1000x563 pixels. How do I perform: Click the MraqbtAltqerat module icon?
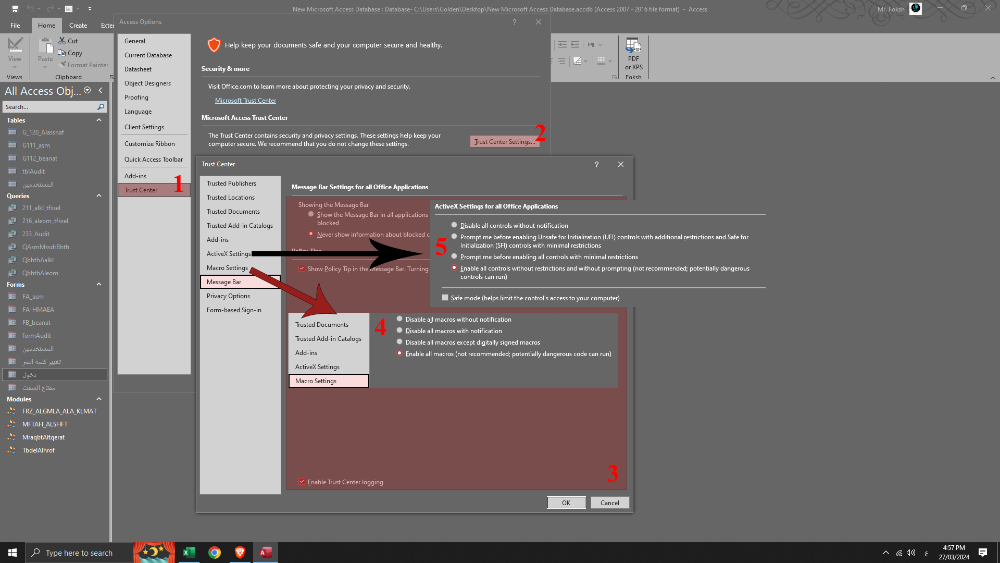[11, 437]
